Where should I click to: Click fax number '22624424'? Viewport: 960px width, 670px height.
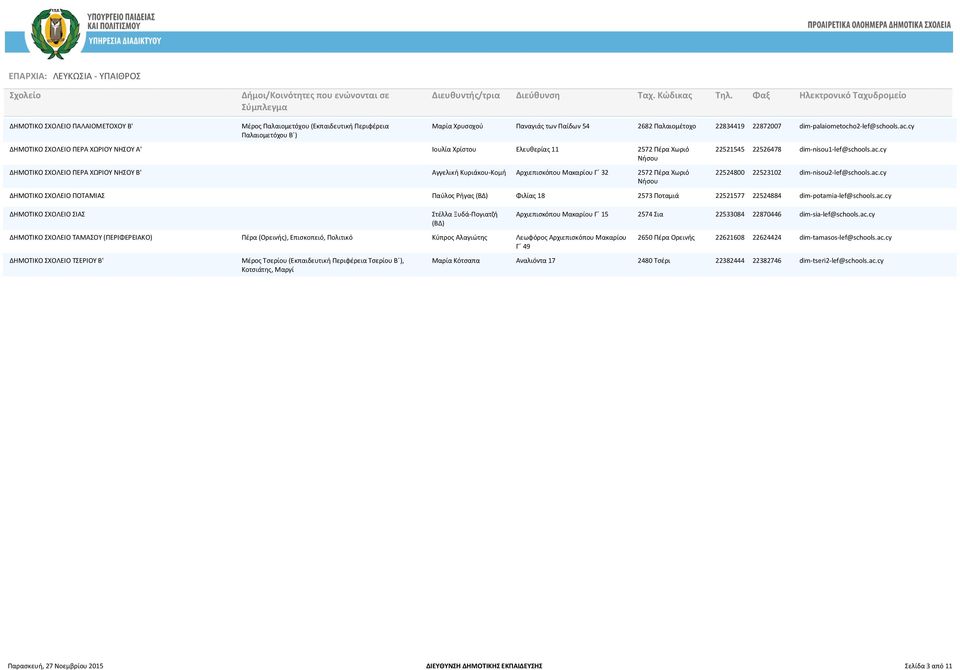(x=767, y=238)
